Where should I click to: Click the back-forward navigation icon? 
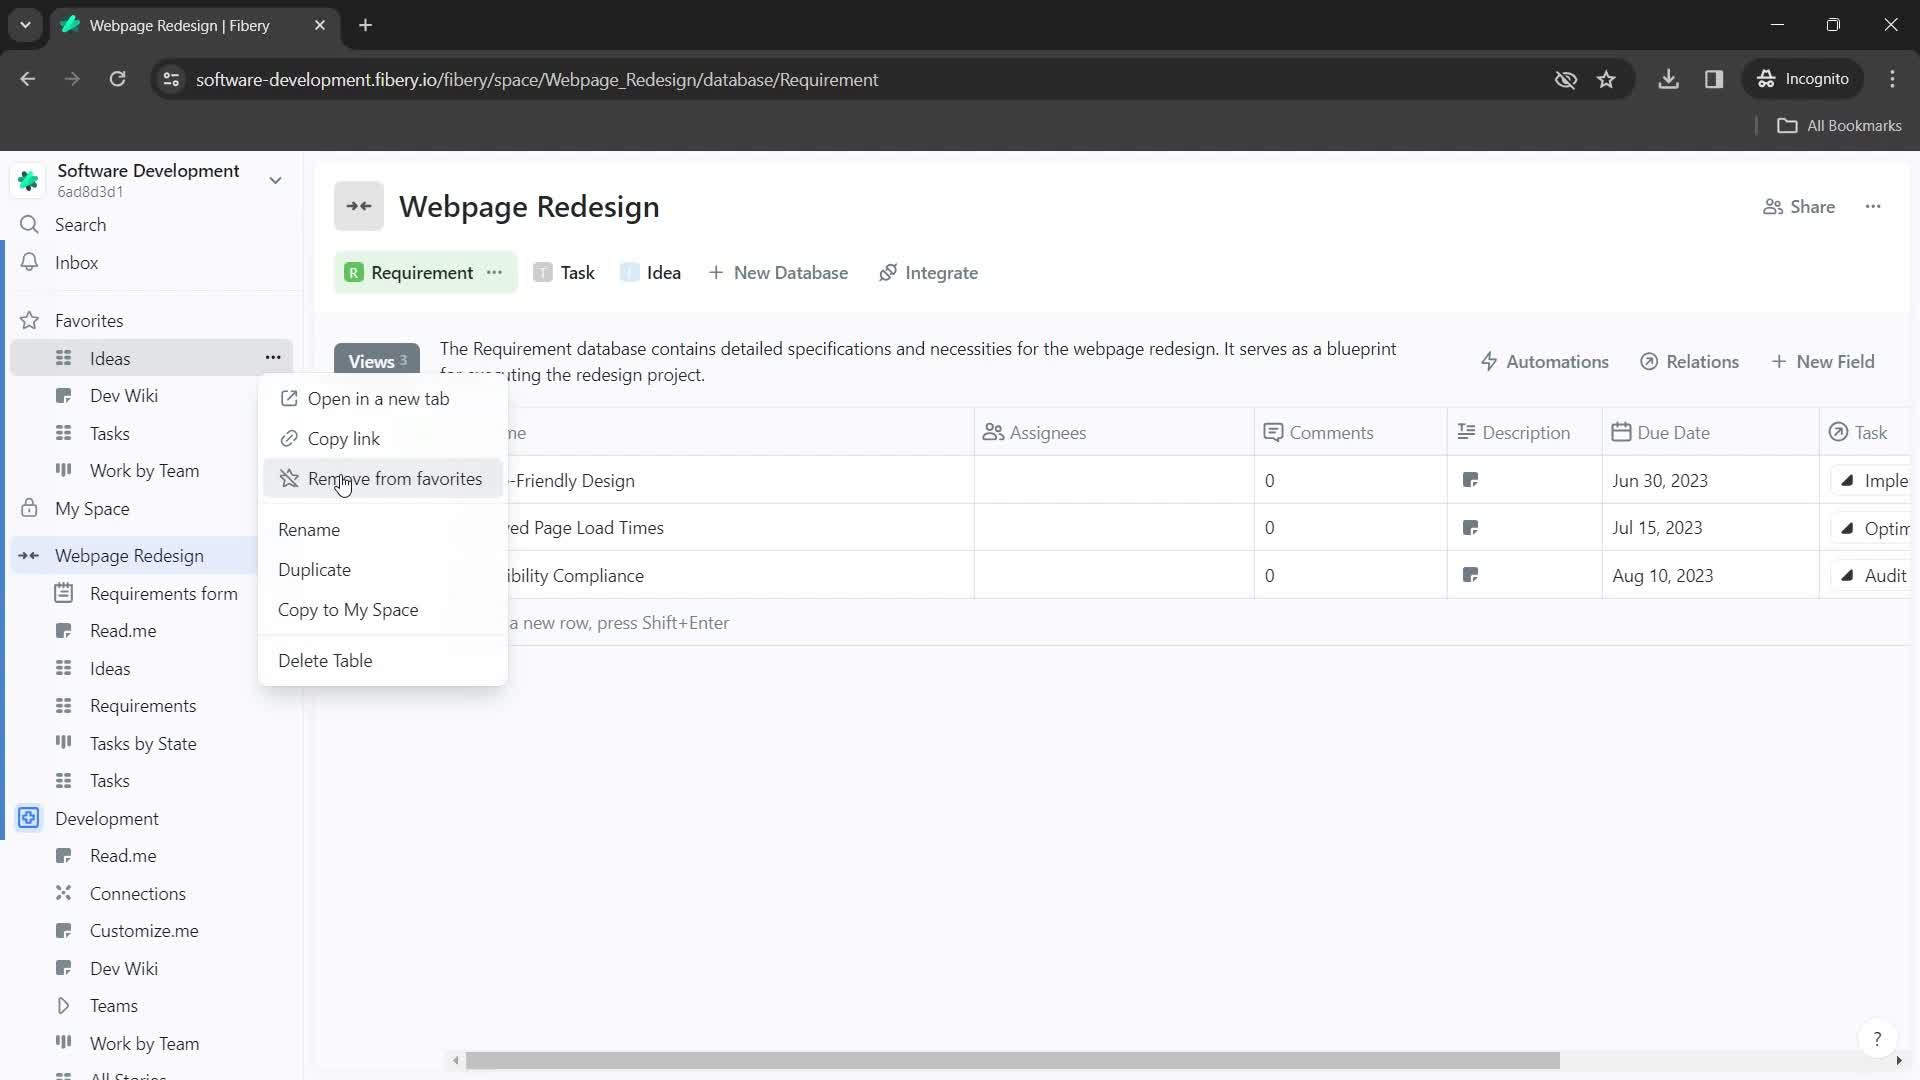click(360, 207)
